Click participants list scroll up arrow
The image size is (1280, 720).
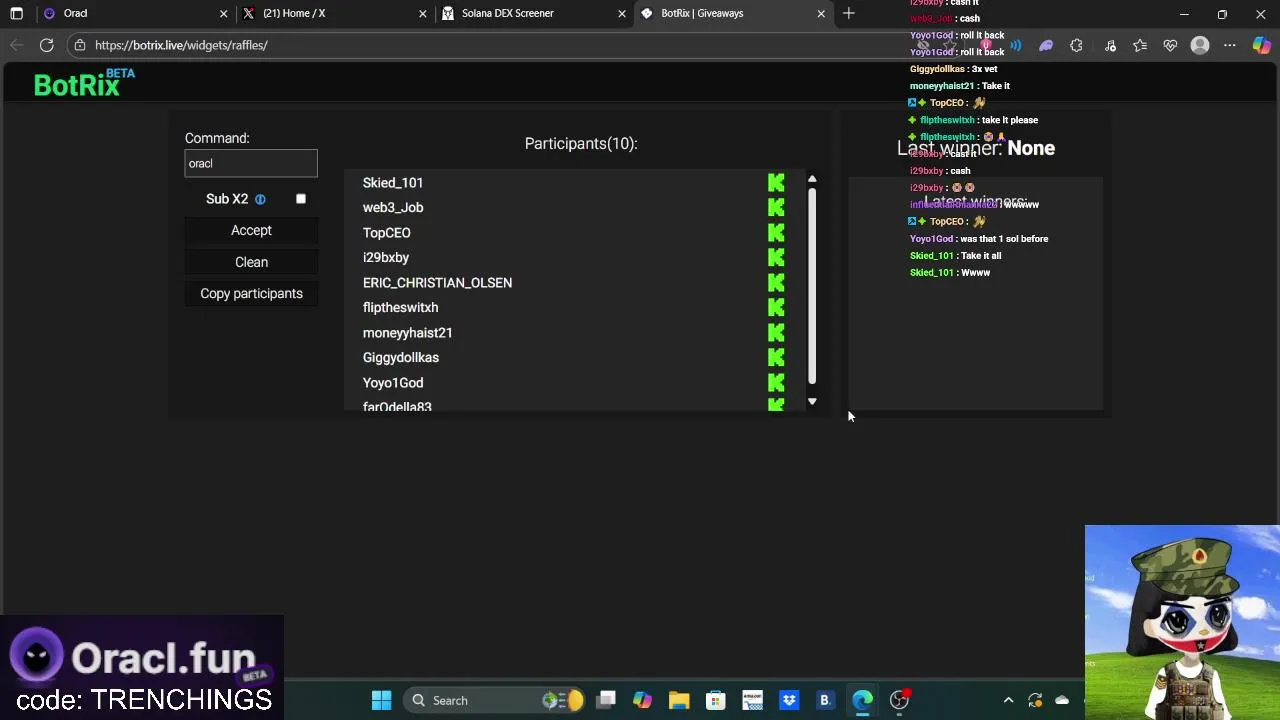[x=812, y=180]
